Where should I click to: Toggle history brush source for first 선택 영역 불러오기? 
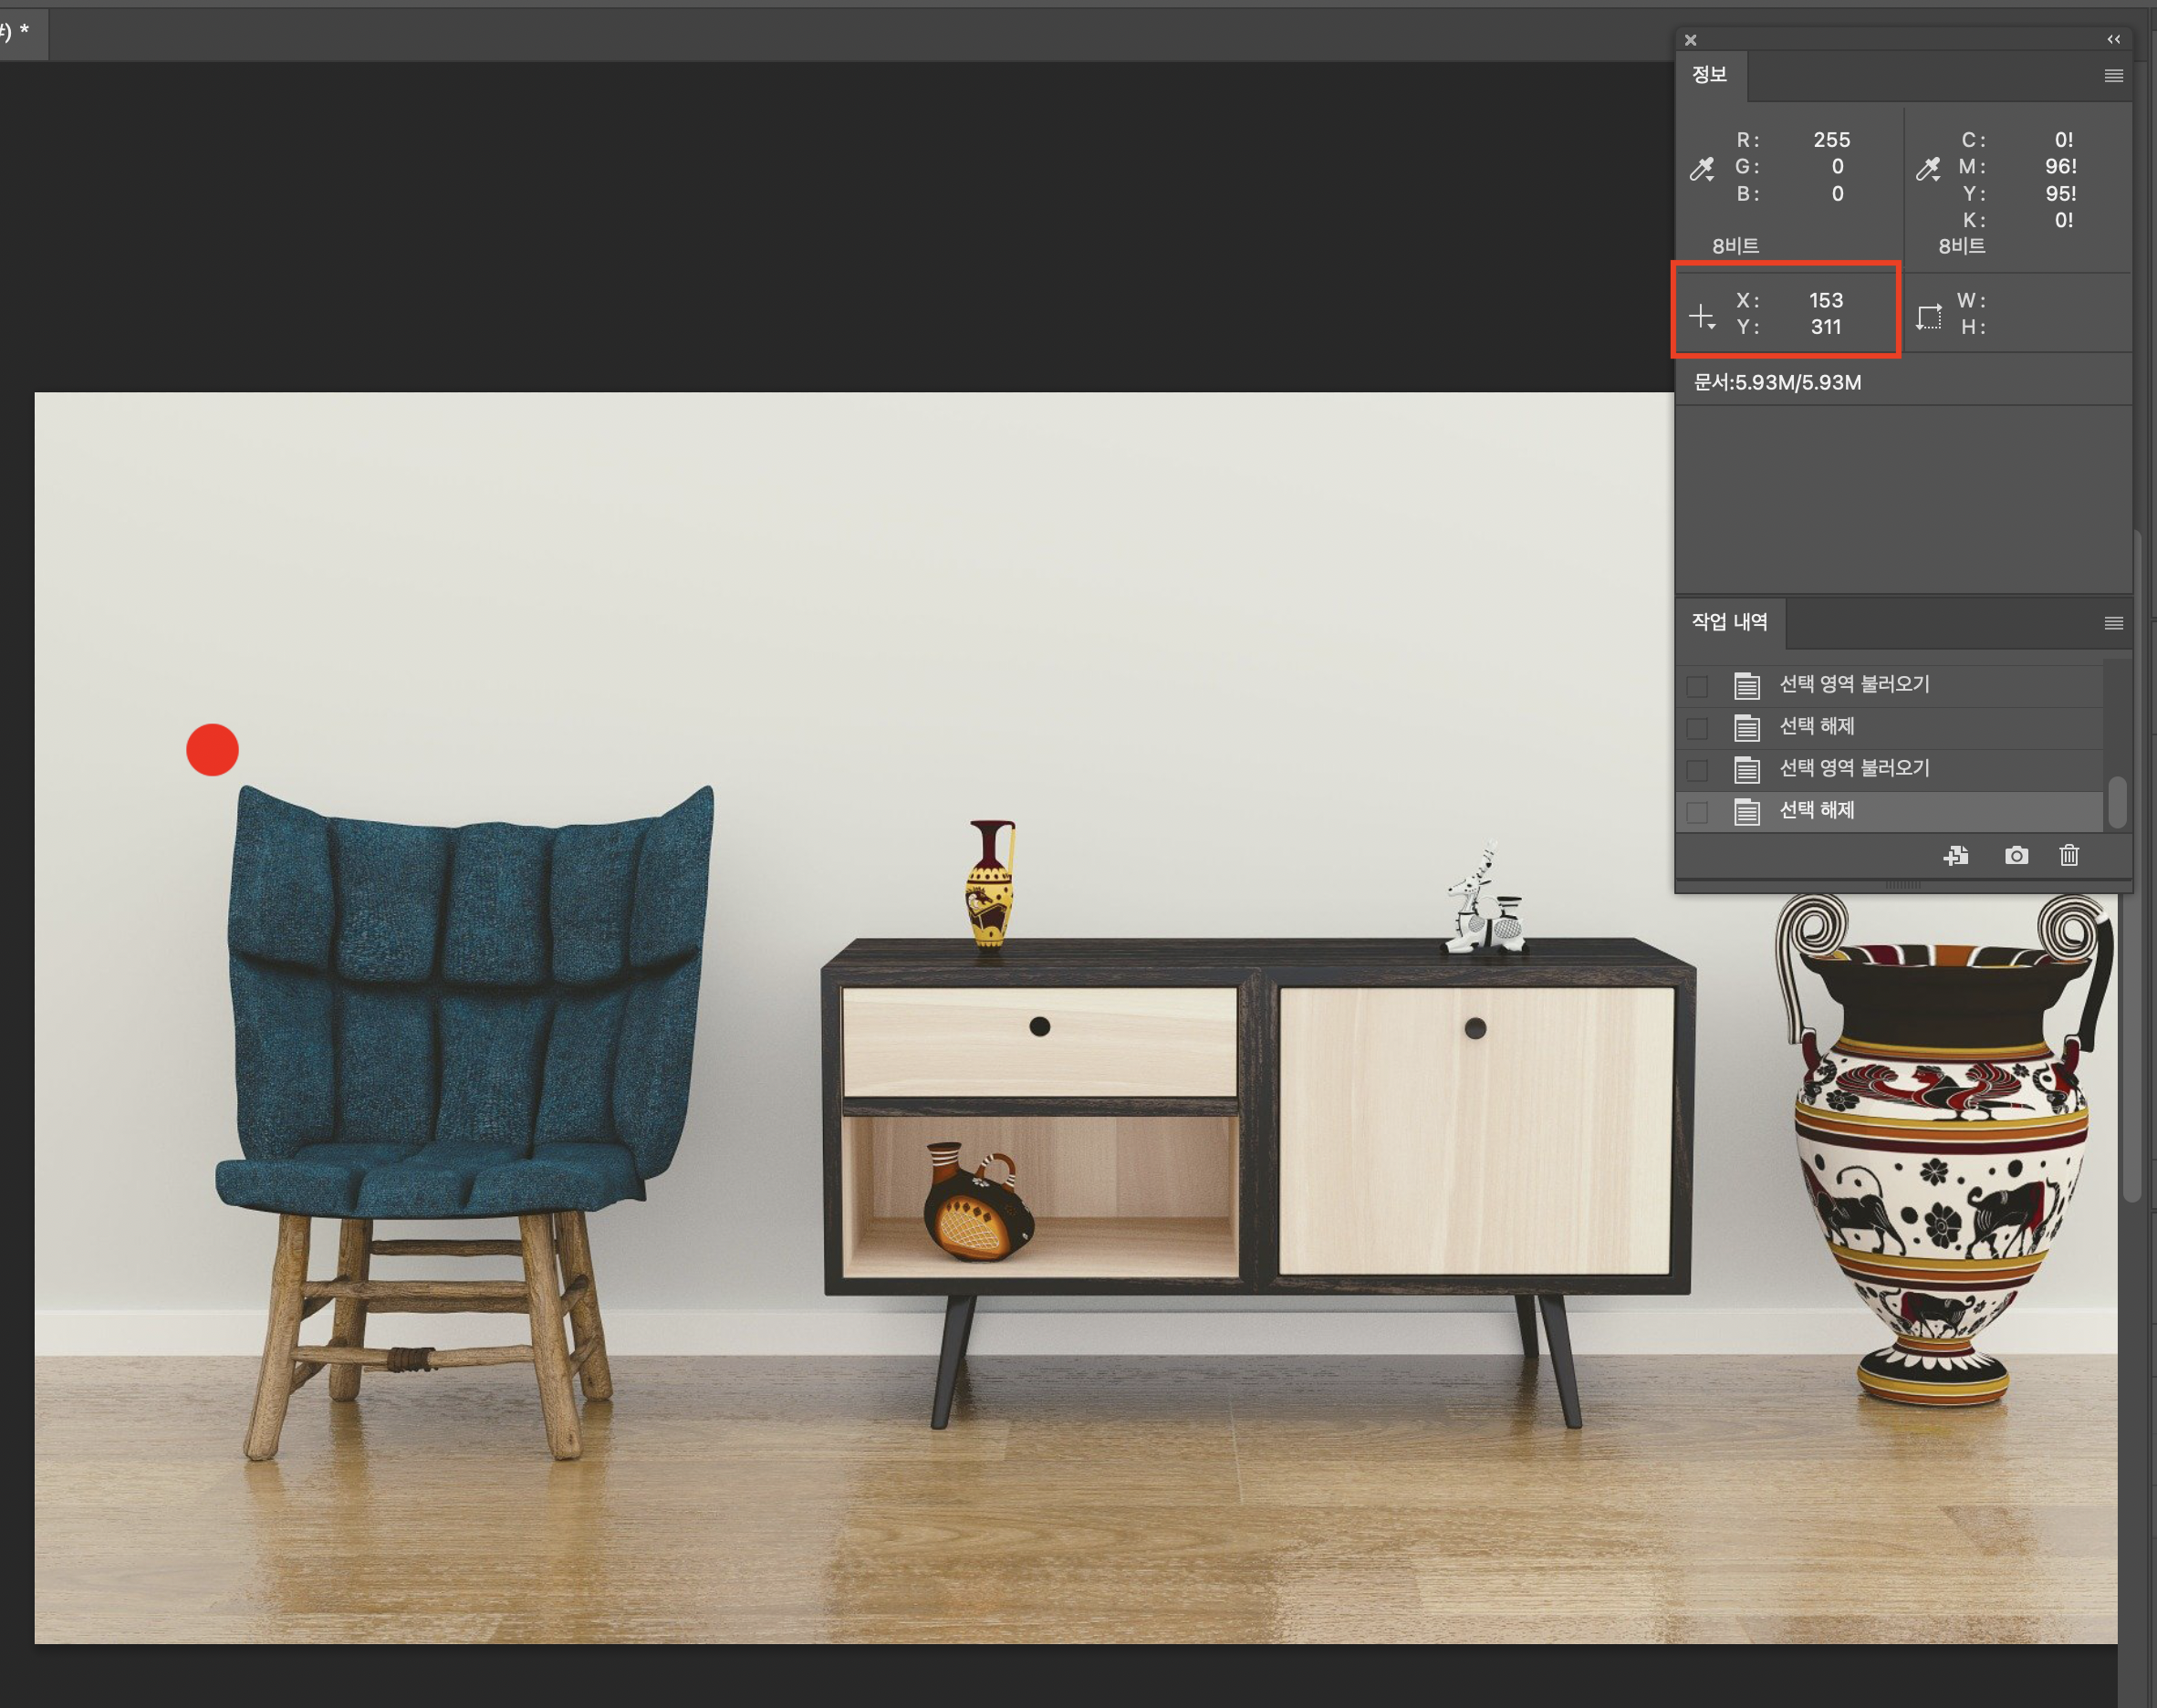1697,686
